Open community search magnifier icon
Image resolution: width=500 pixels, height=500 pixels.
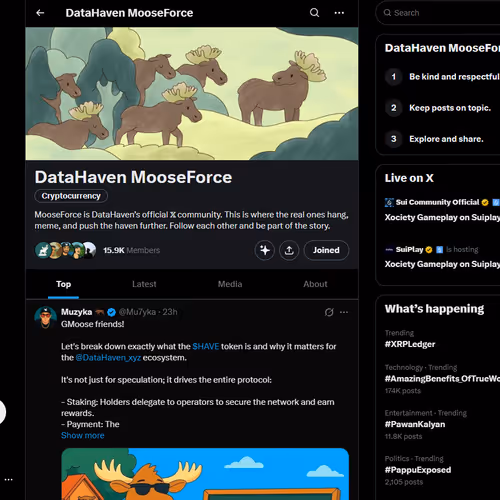314,13
